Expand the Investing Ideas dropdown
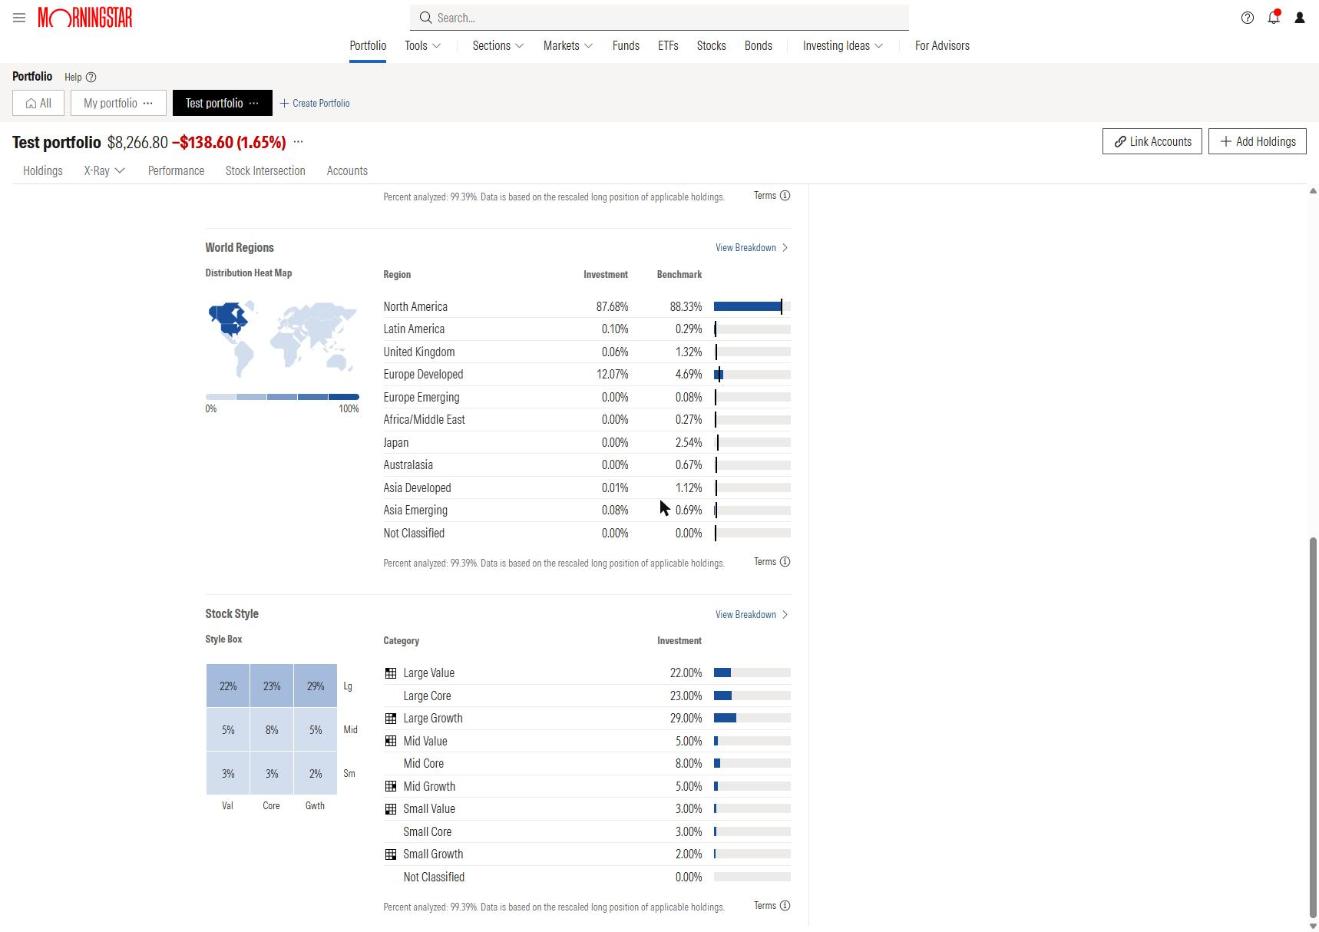 [843, 46]
